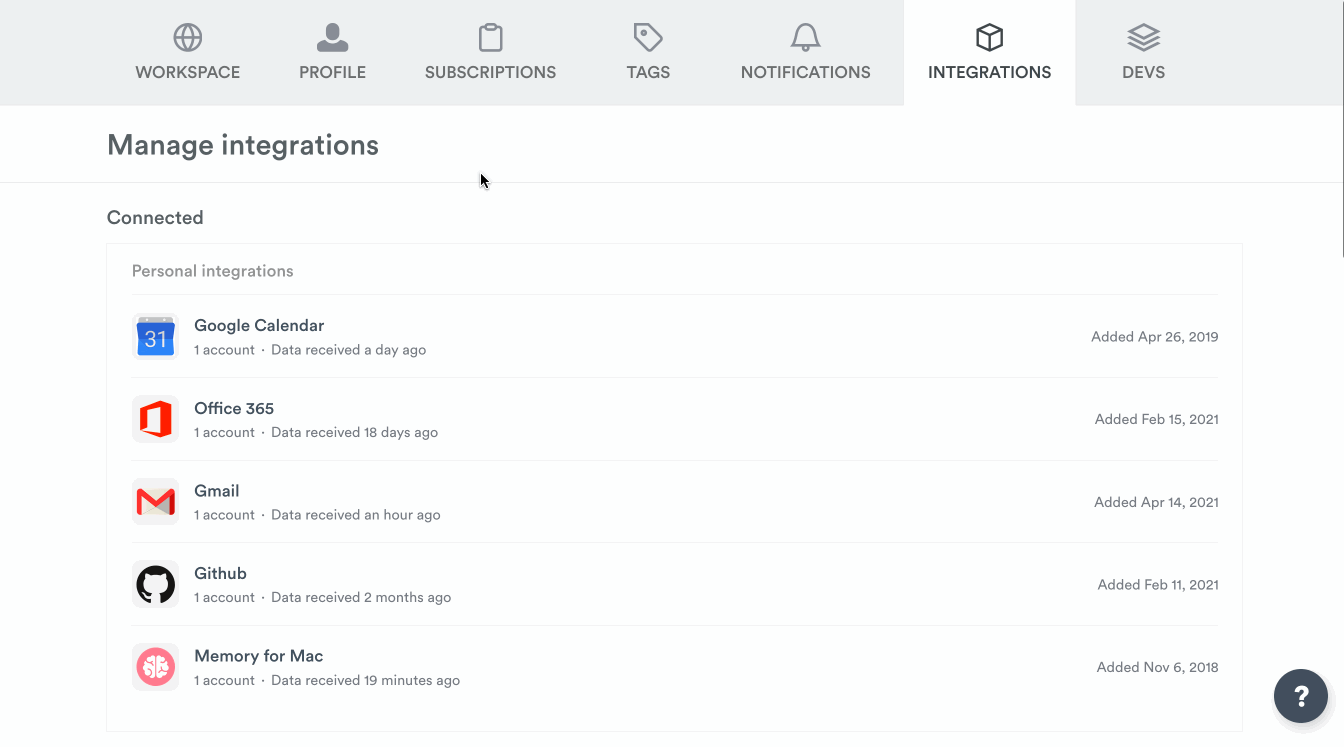Viewport: 1344px width, 747px height.
Task: Click the Memory for Mac brain icon
Action: coord(155,667)
